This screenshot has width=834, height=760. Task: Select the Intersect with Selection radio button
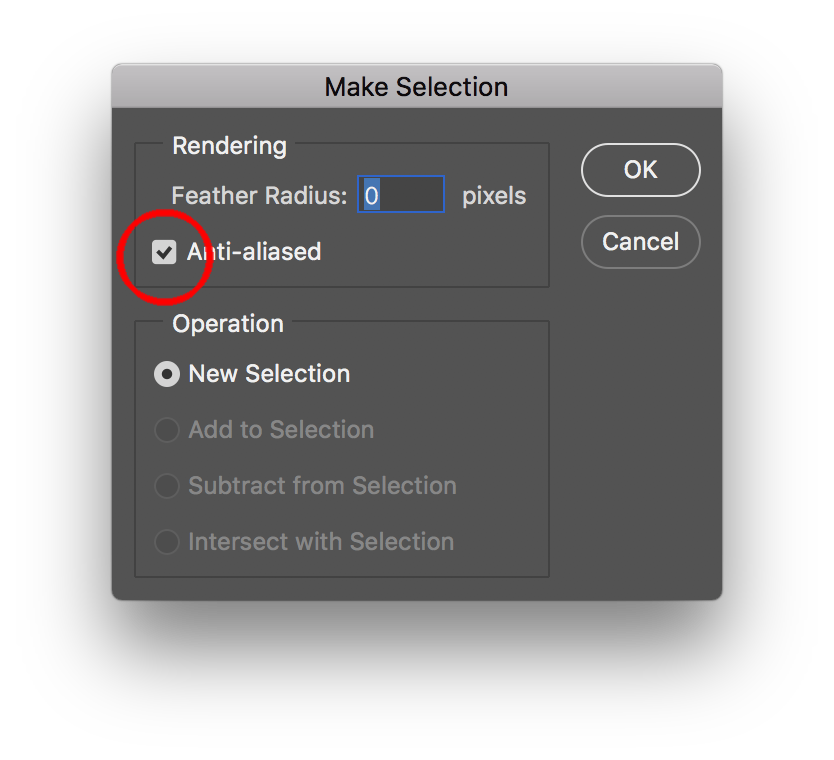point(166,542)
